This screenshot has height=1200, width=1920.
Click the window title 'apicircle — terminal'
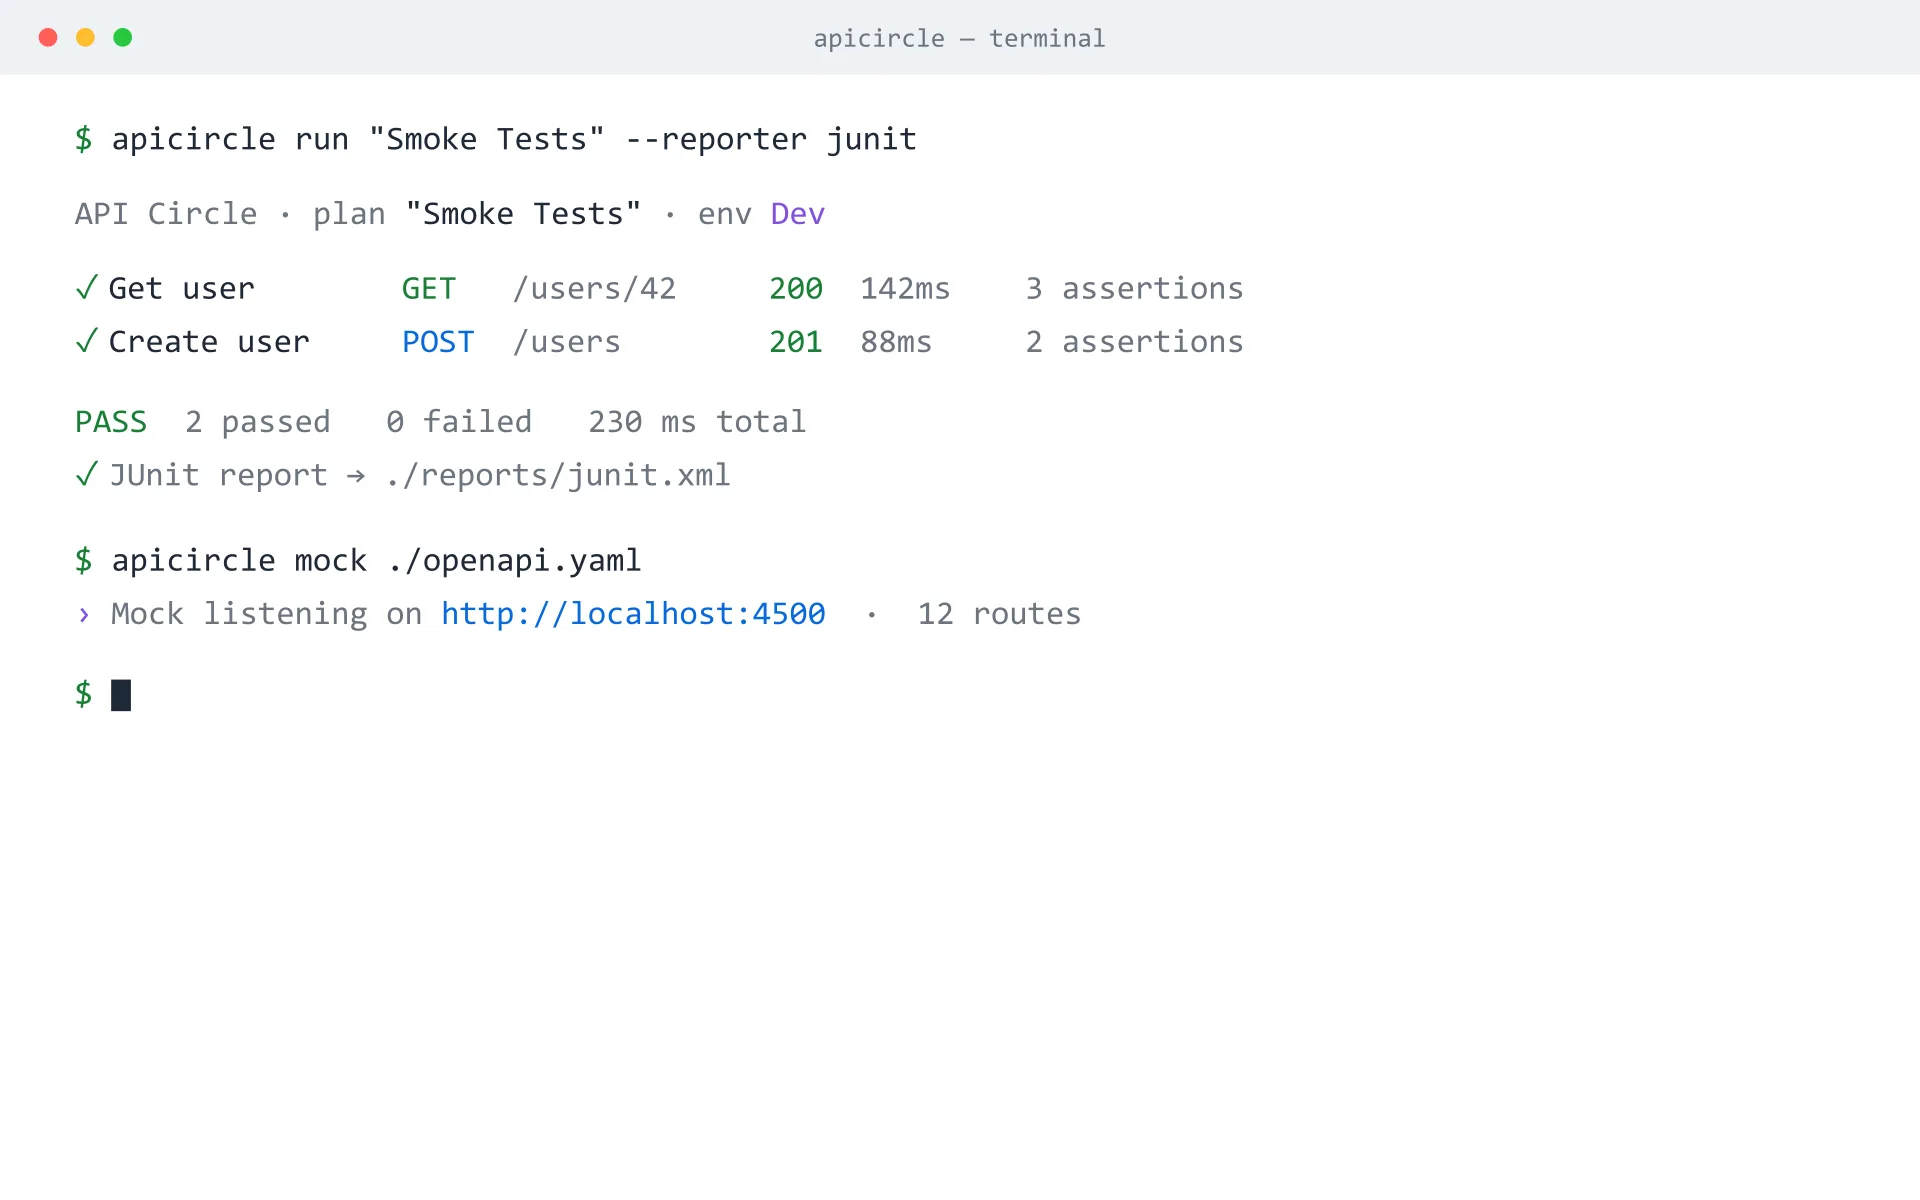959,39
